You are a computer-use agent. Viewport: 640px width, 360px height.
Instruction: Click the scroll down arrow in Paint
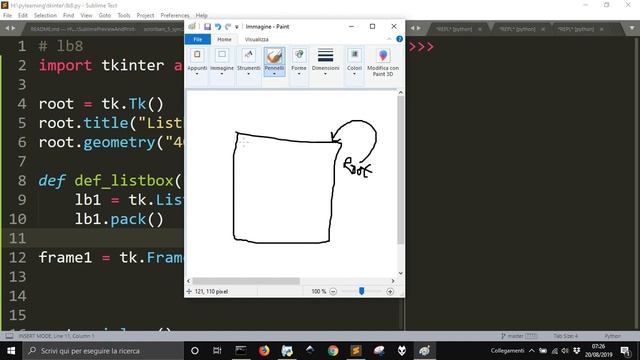(400, 273)
